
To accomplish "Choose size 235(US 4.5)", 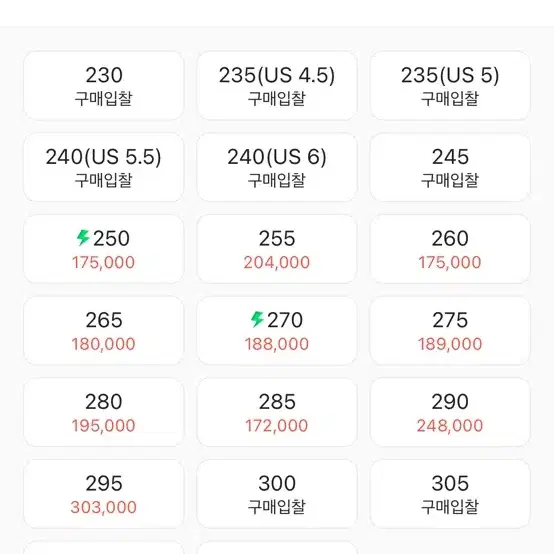I will [277, 86].
